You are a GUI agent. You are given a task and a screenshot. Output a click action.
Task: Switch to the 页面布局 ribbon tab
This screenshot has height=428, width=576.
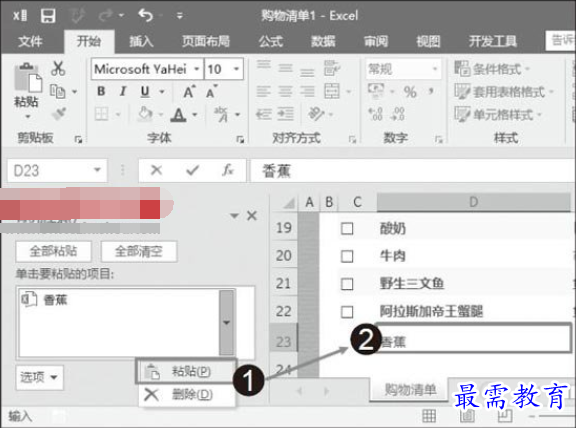click(206, 41)
